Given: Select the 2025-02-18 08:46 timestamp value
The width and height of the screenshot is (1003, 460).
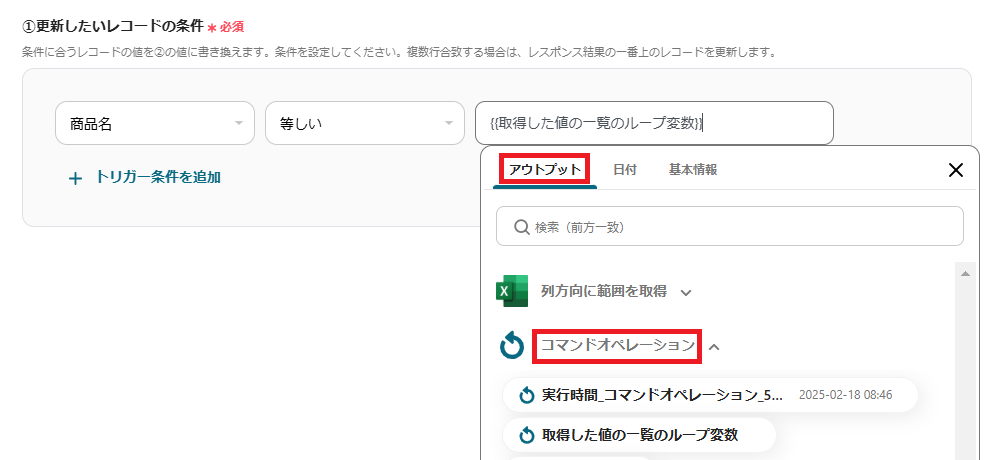Looking at the screenshot, I should pos(846,395).
